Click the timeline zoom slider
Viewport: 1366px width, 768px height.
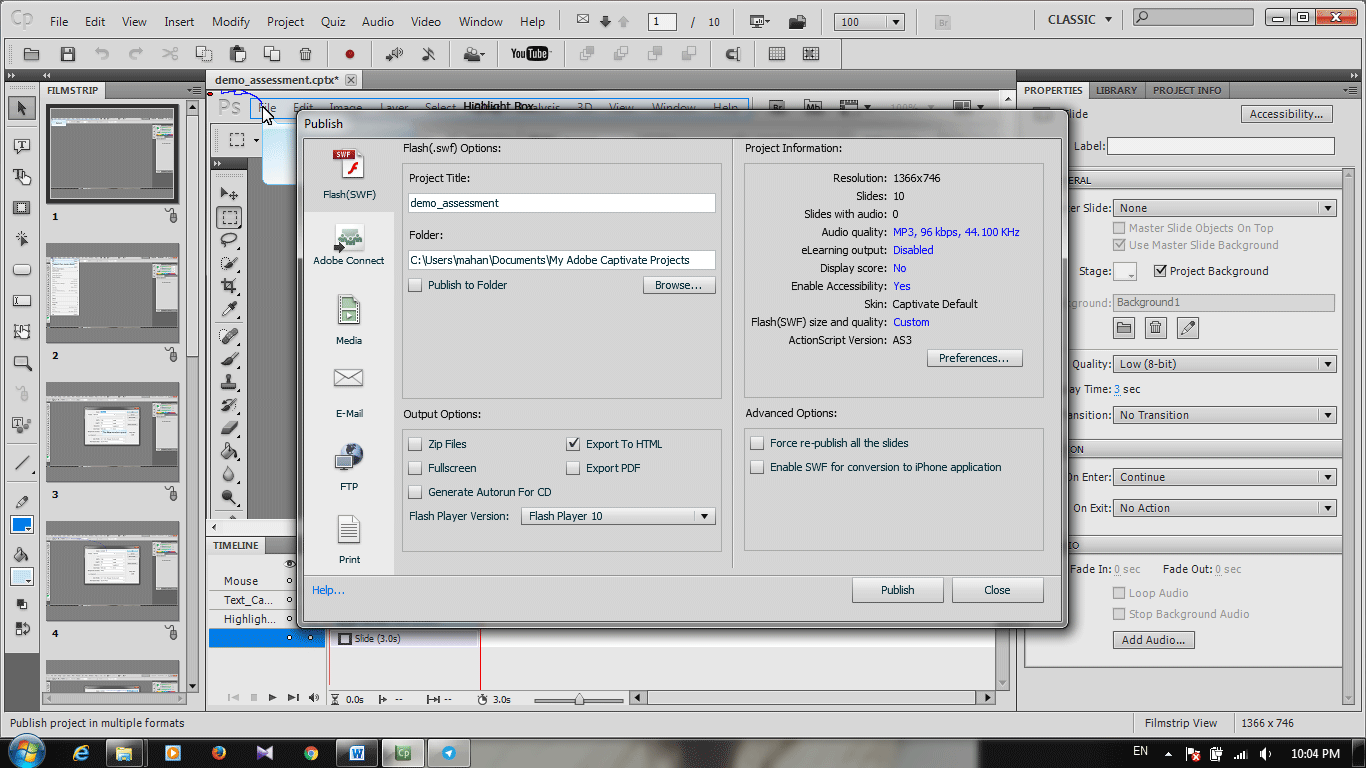point(581,700)
